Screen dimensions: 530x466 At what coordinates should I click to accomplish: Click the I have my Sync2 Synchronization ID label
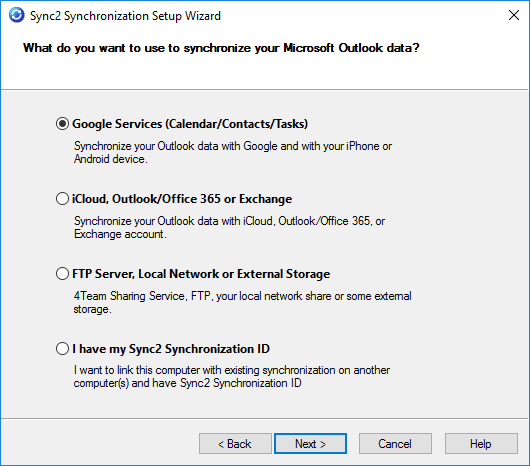[171, 349]
